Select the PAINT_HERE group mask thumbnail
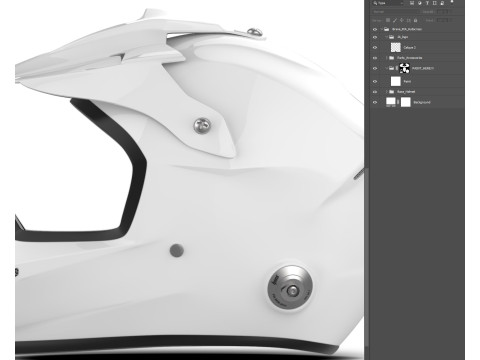This screenshot has height=360, width=480. coord(404,68)
